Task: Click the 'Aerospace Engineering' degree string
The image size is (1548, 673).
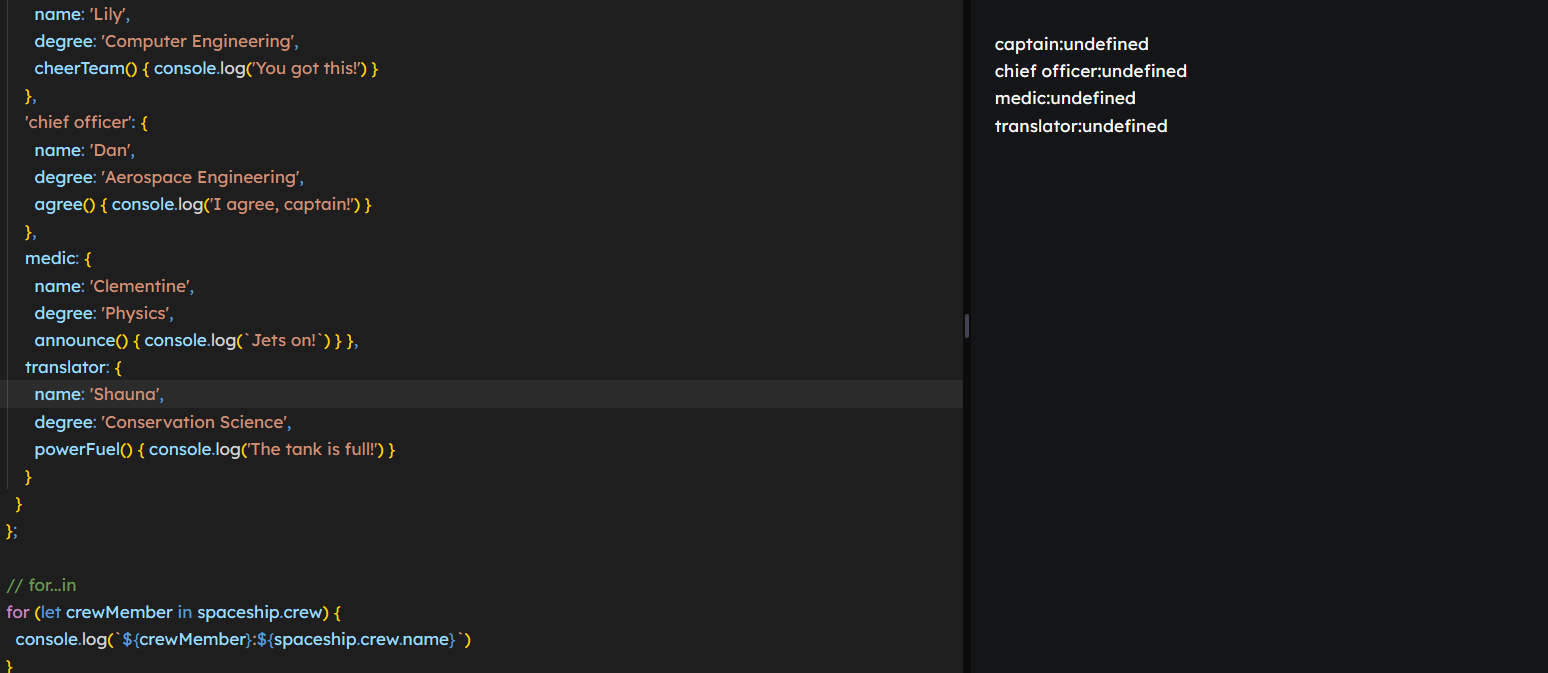Action: 201,177
